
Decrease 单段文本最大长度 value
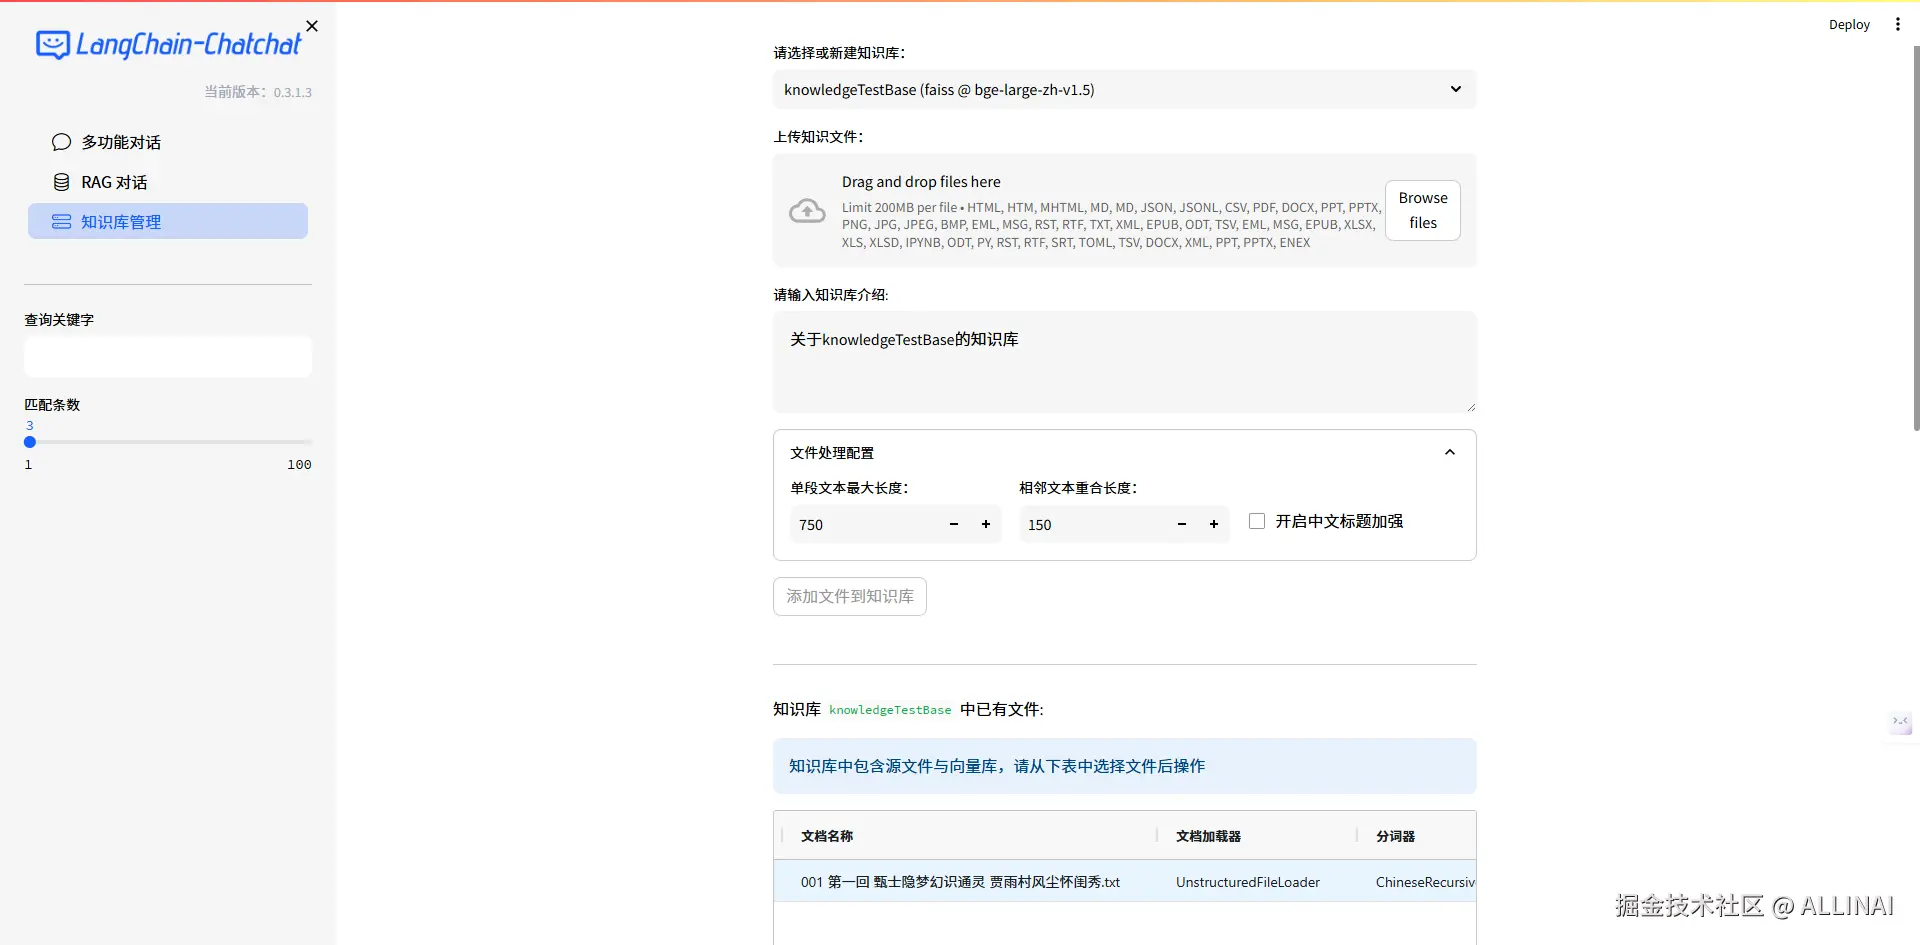tap(954, 524)
